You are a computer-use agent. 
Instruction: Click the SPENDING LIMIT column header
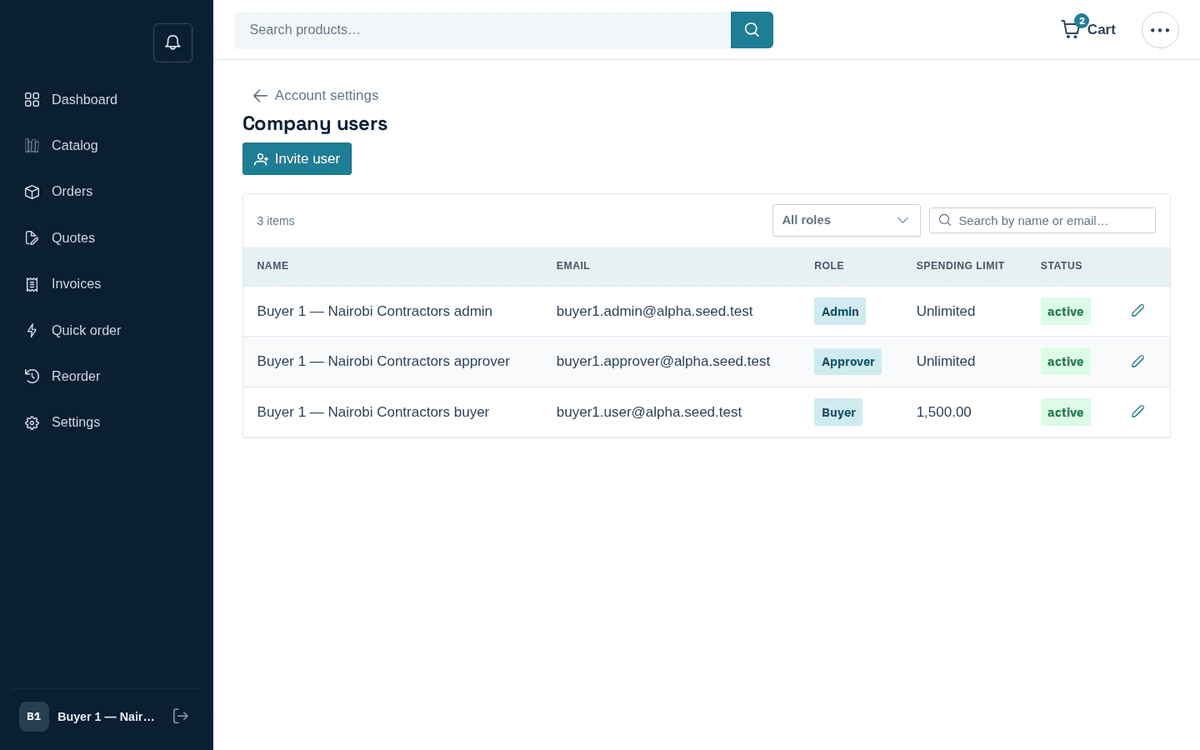(x=960, y=266)
